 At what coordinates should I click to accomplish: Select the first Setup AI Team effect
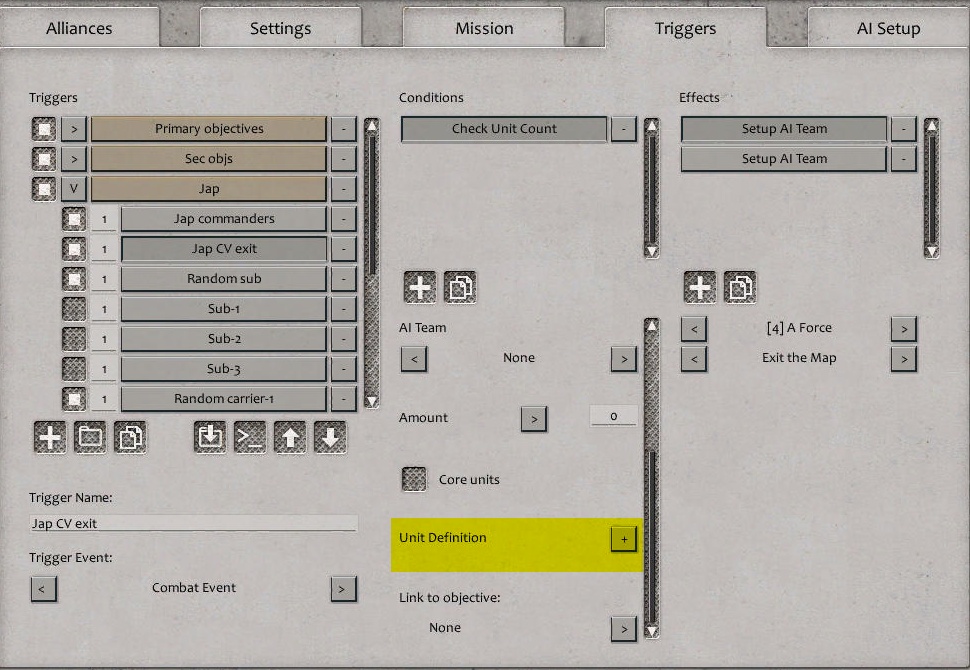[x=784, y=129]
